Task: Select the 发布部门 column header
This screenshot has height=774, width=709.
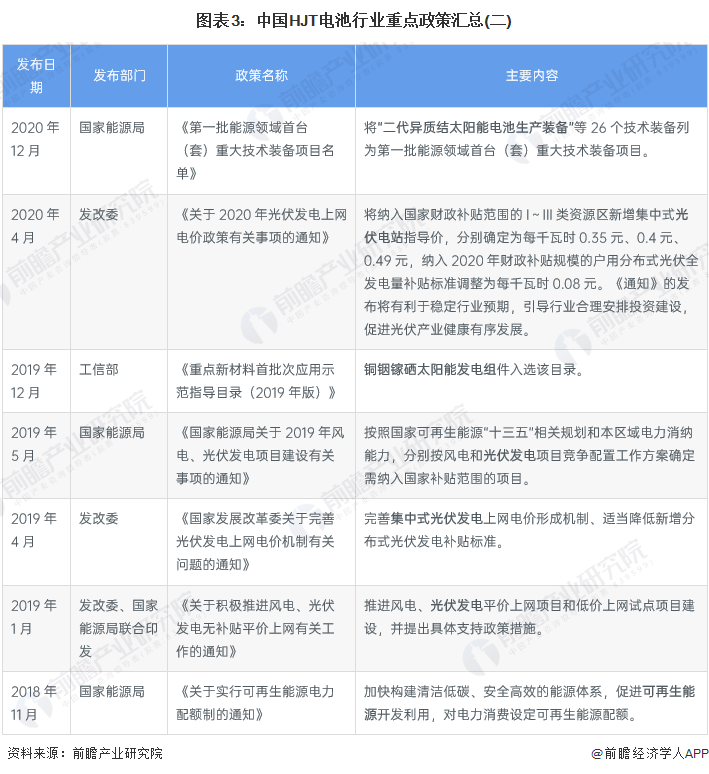Action: (x=119, y=75)
